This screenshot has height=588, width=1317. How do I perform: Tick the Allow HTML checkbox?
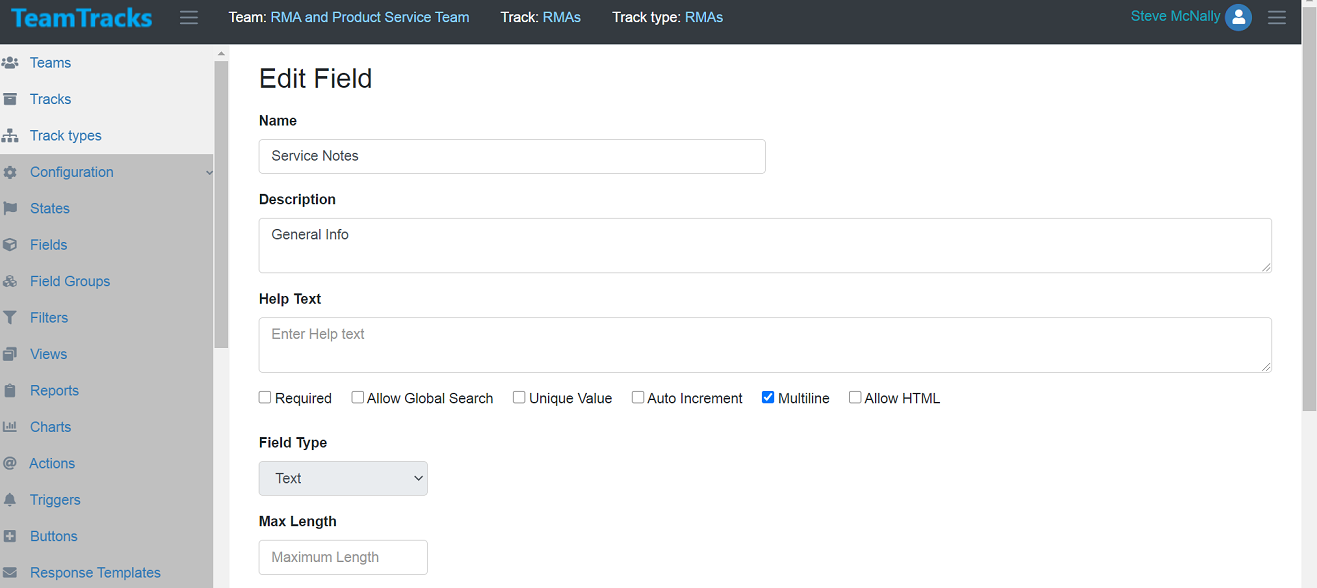tap(855, 397)
